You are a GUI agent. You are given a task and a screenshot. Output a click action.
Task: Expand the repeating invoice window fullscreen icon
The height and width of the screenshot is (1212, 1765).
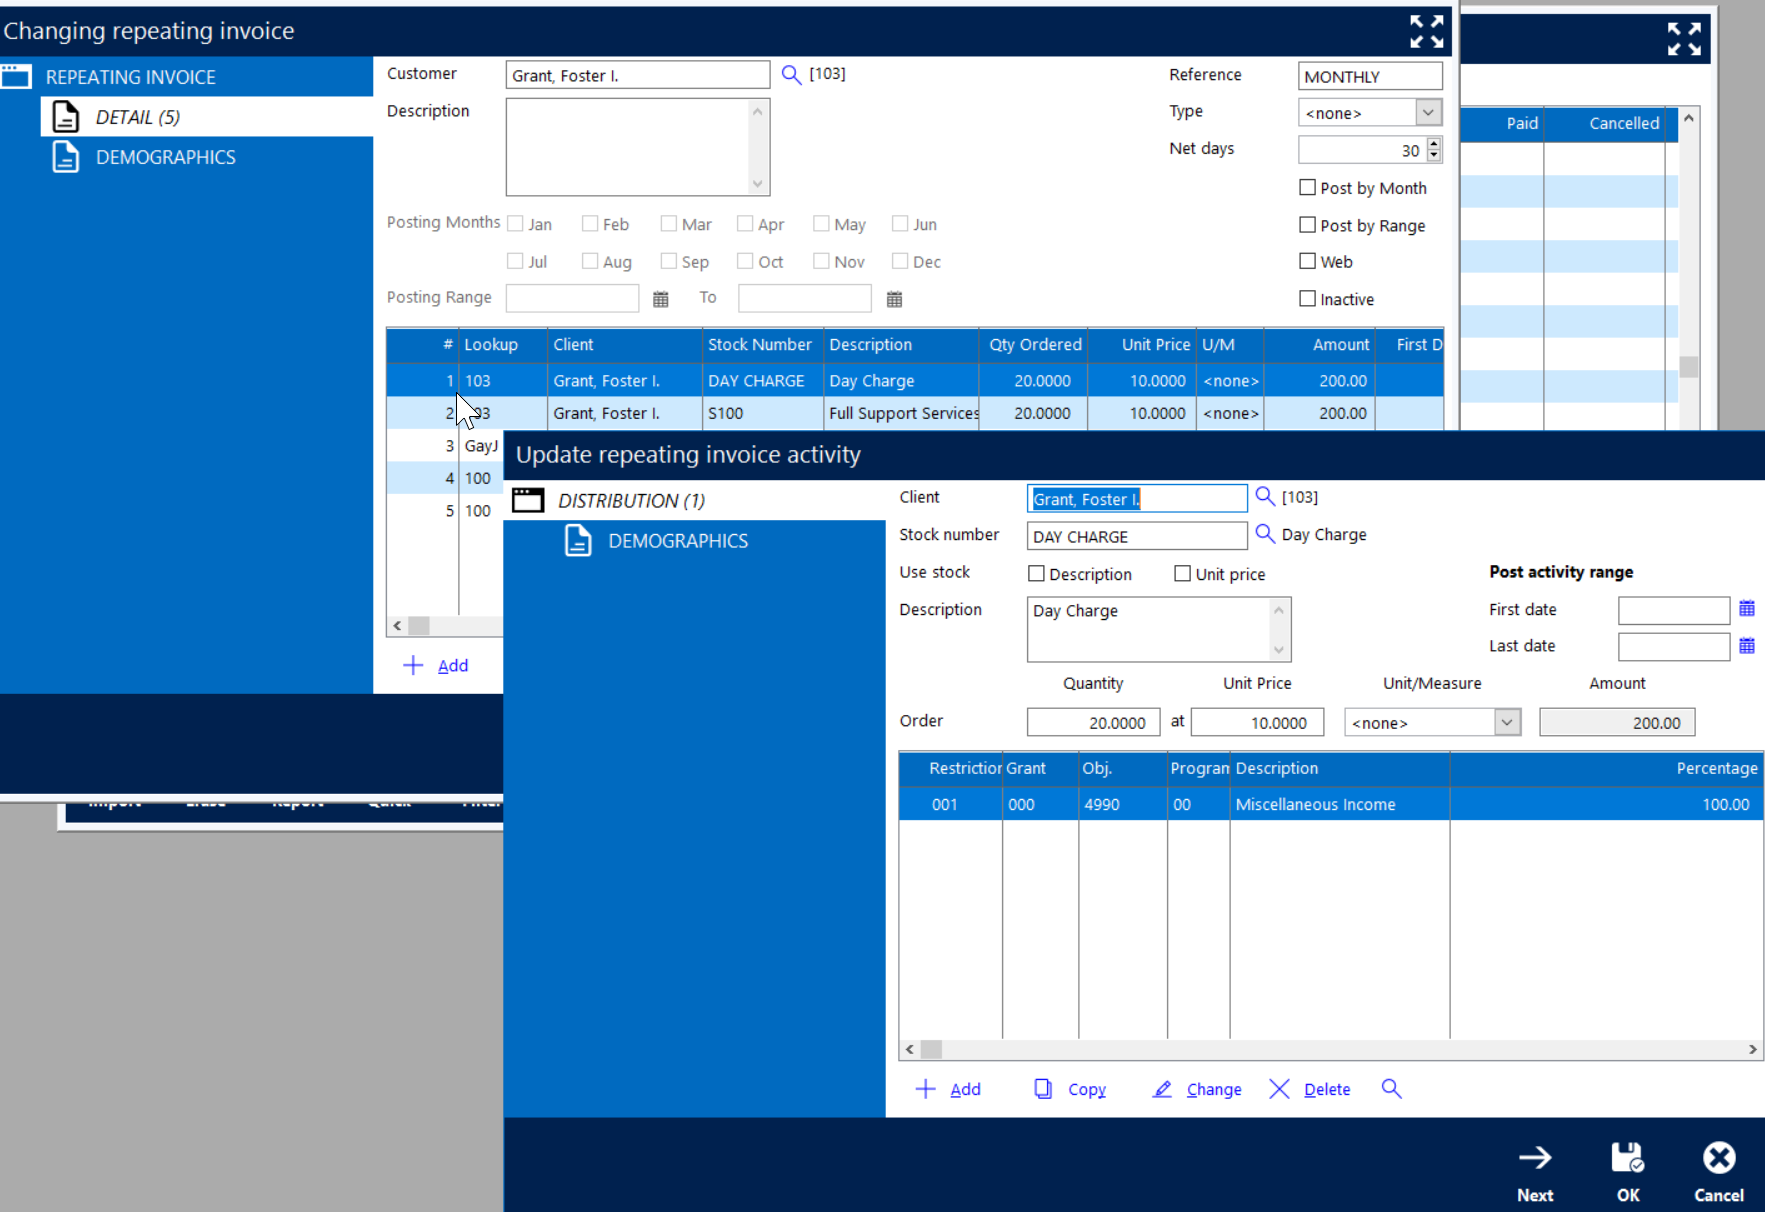1426,31
